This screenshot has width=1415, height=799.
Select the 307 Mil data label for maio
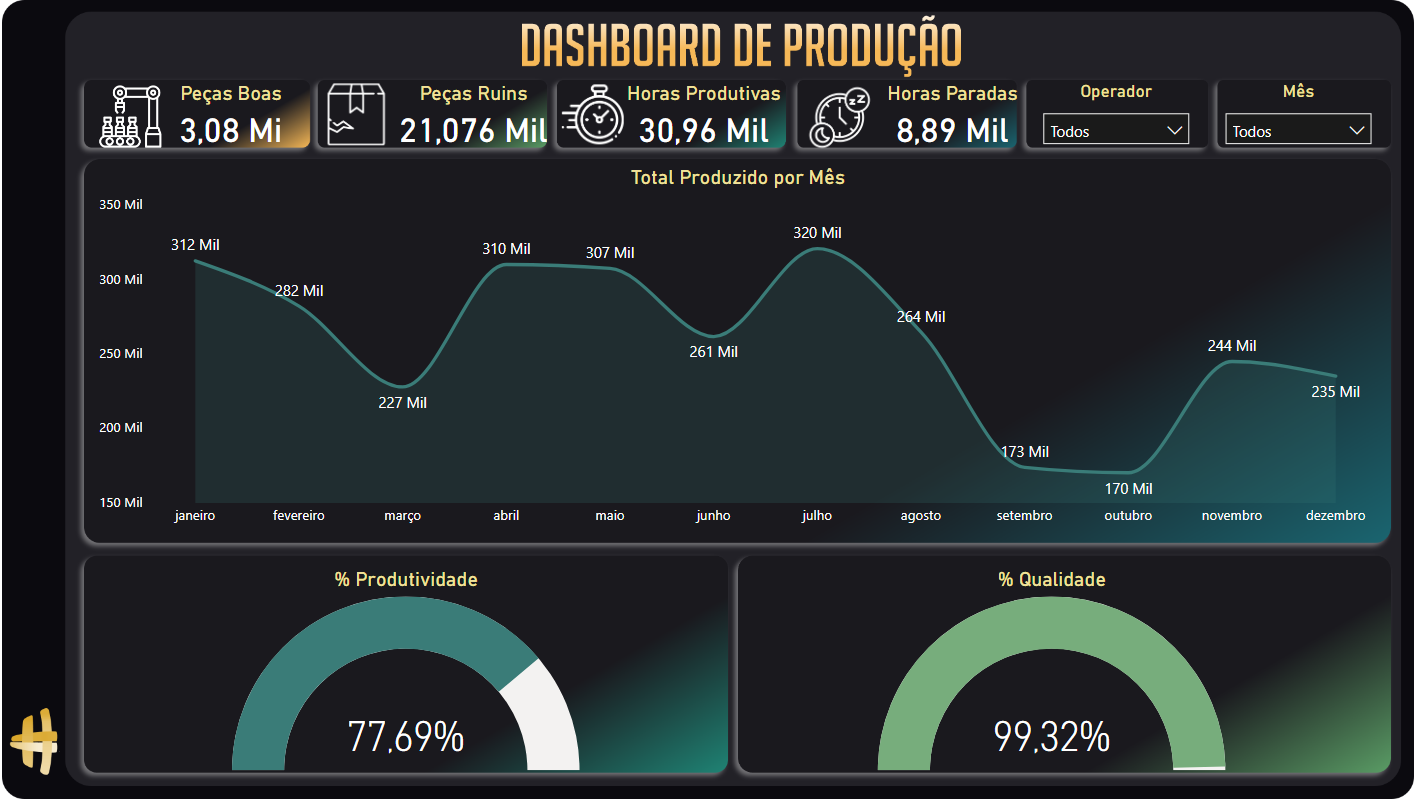coord(610,253)
